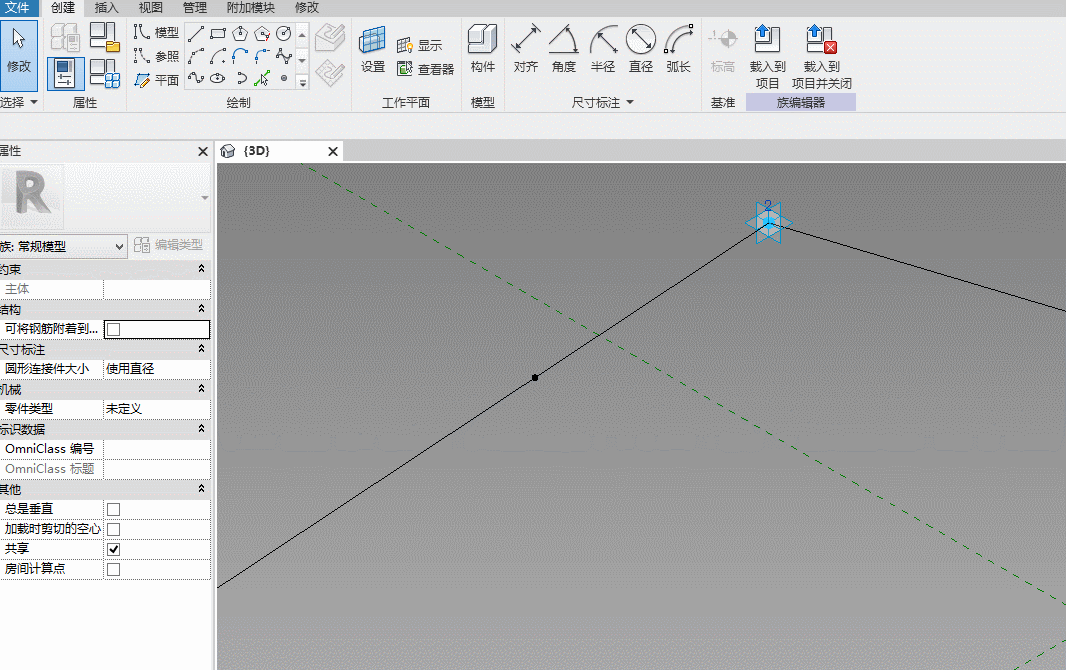Select the Ellipse draw tool
1066x670 pixels.
[218, 78]
